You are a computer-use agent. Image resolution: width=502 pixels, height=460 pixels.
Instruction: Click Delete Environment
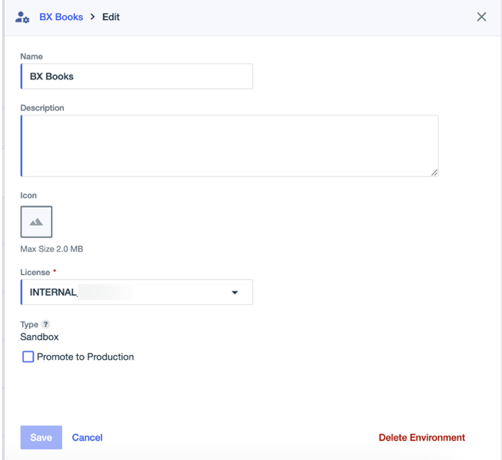[422, 437]
